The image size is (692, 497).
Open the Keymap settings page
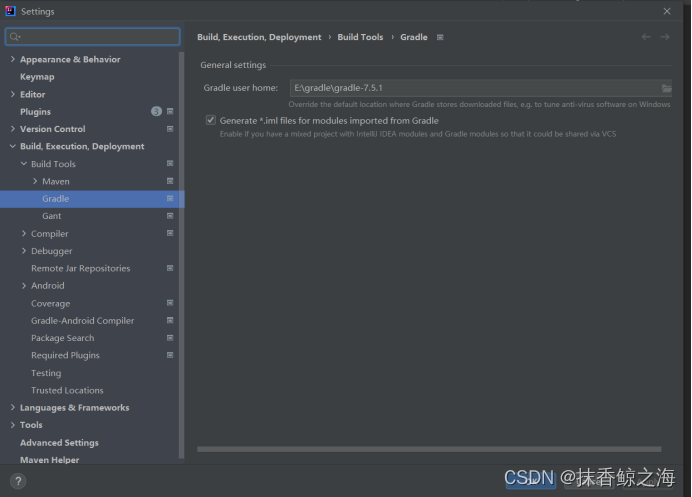[x=37, y=77]
